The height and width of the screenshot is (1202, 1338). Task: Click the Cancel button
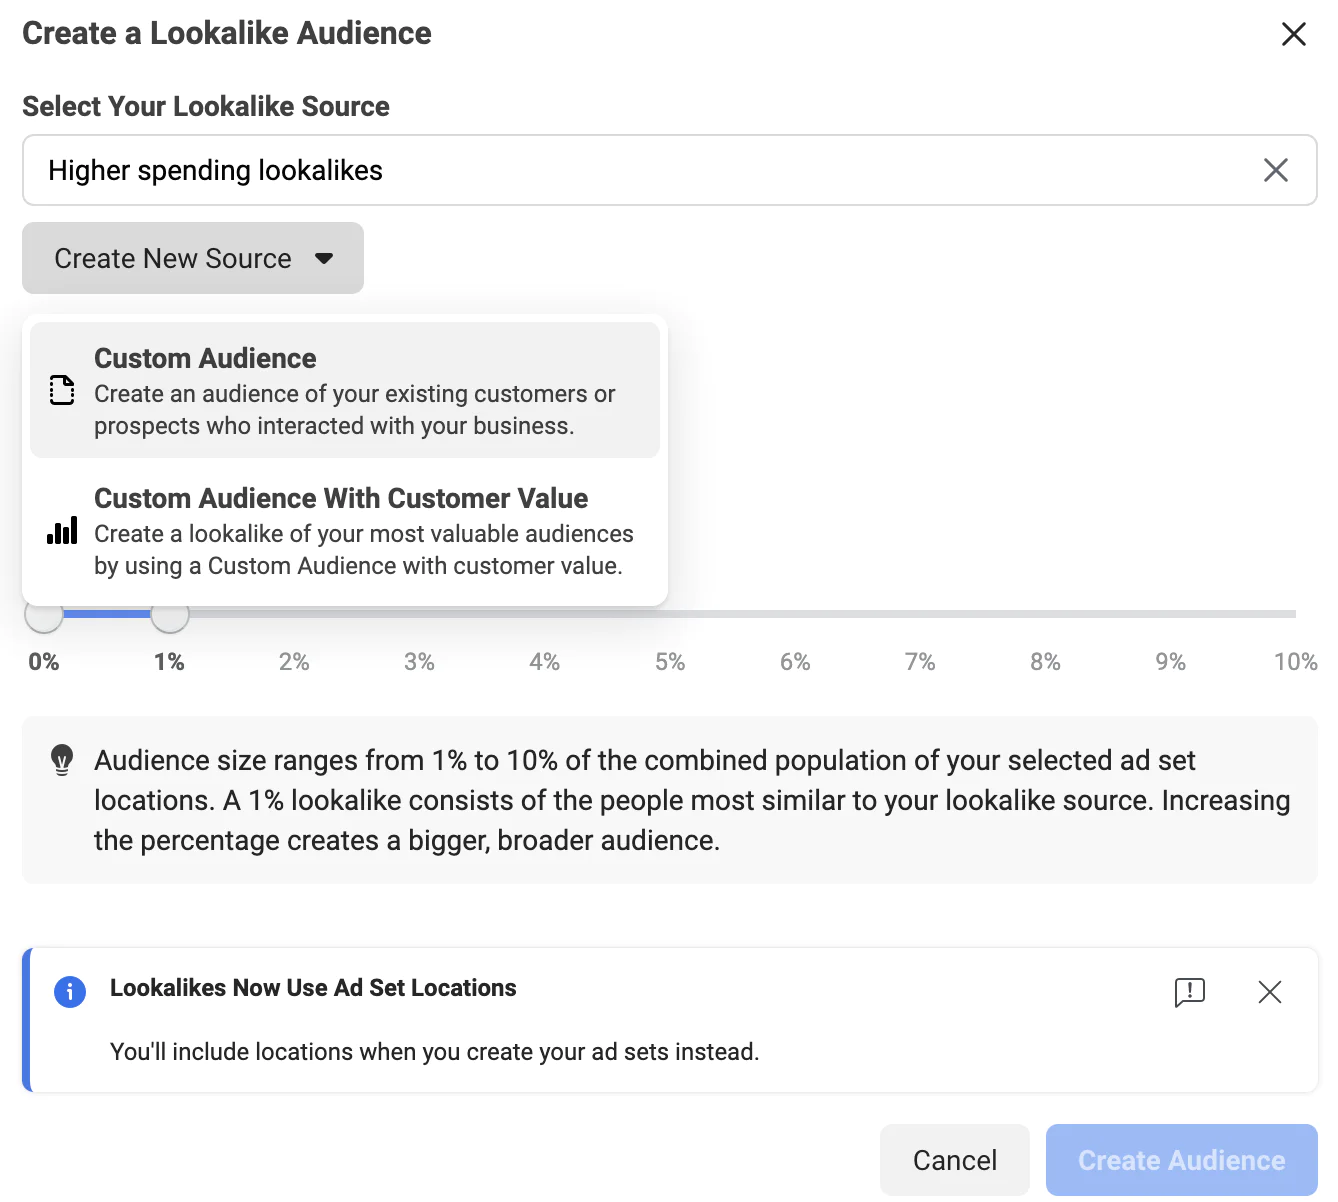pos(954,1159)
